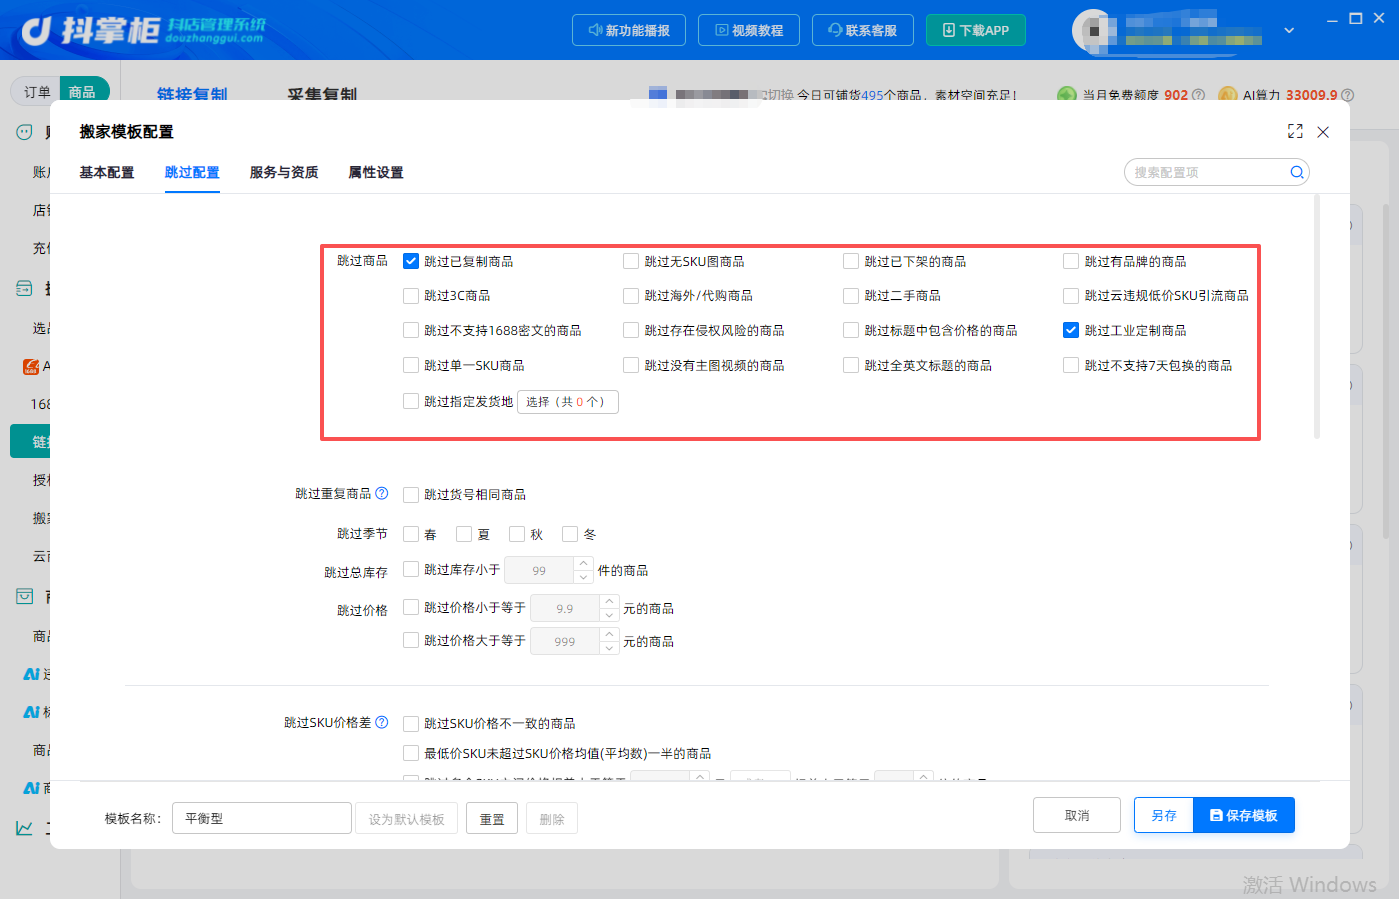1399x899 pixels.
Task: Expand the account dropdown chevron
Action: [1289, 30]
